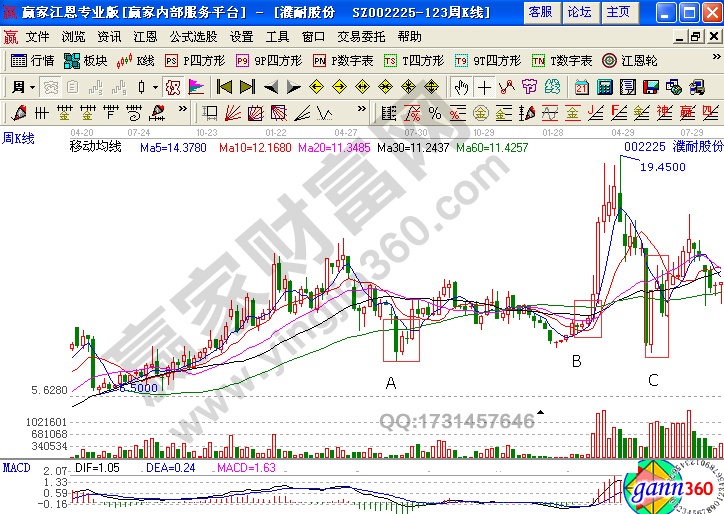Click the calendar date icon in toolbar
Viewport: 724px width, 514px height.
tap(582, 87)
